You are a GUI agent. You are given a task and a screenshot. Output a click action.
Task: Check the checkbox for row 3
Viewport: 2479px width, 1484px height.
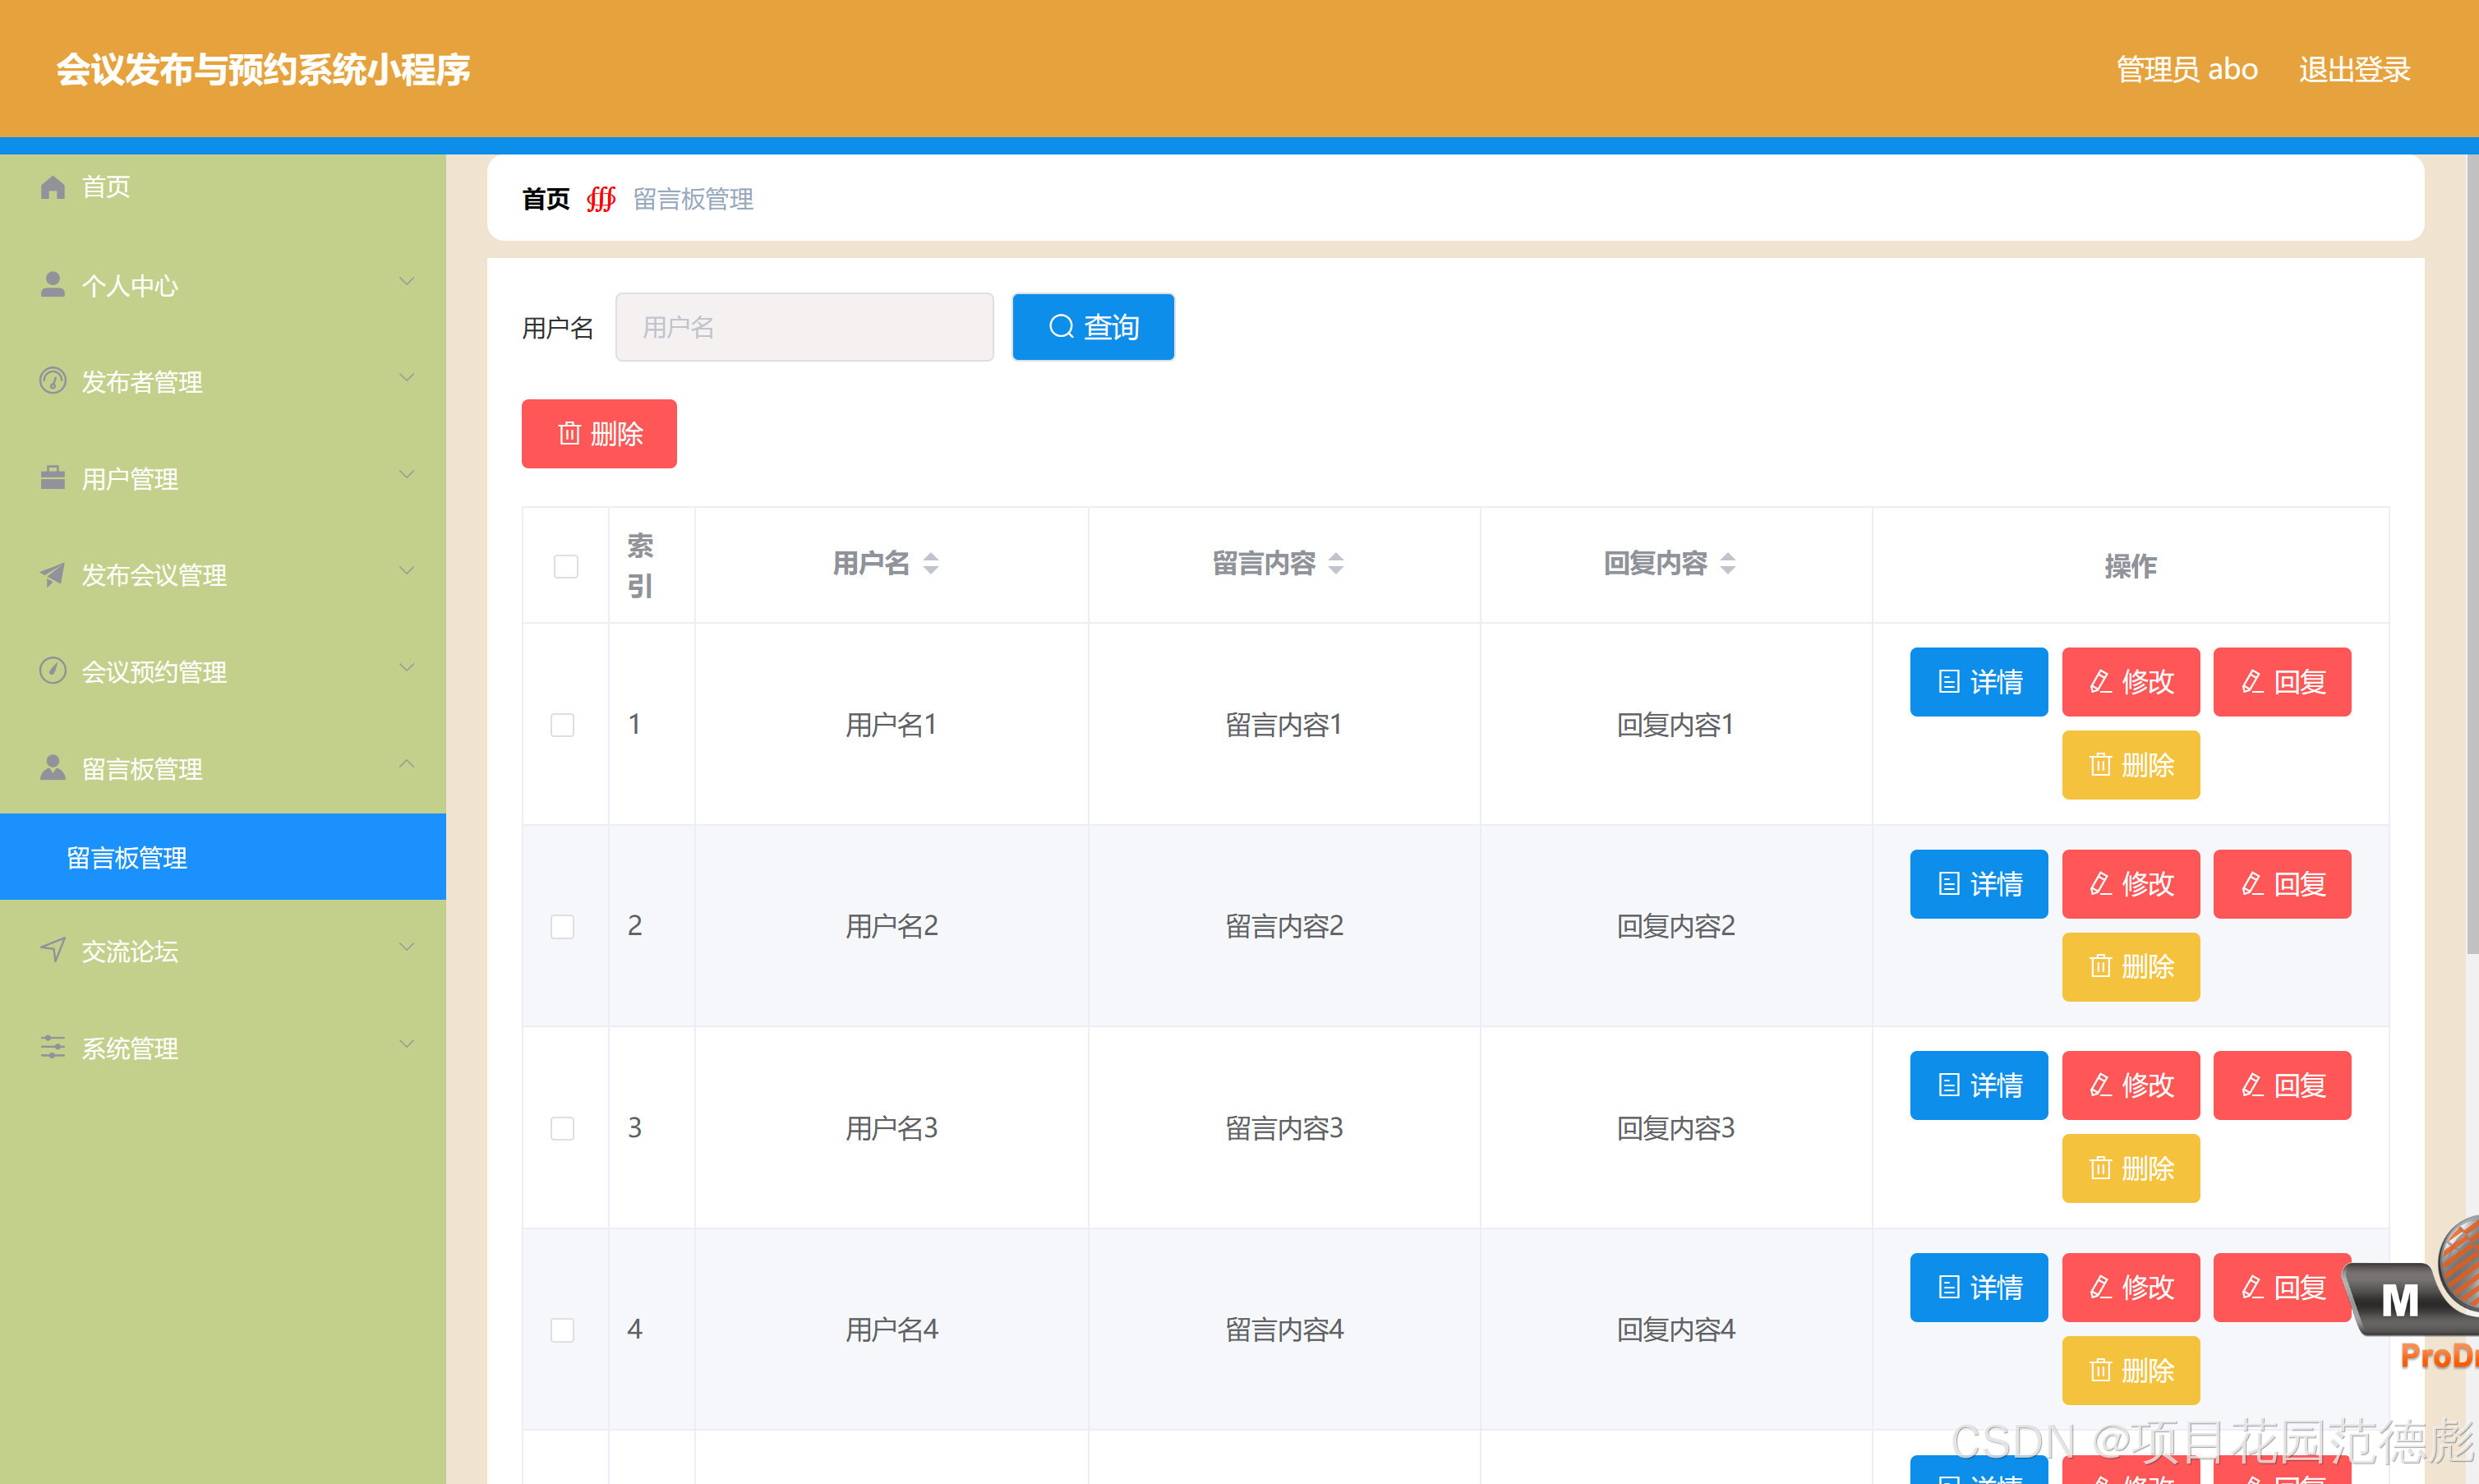563,1128
